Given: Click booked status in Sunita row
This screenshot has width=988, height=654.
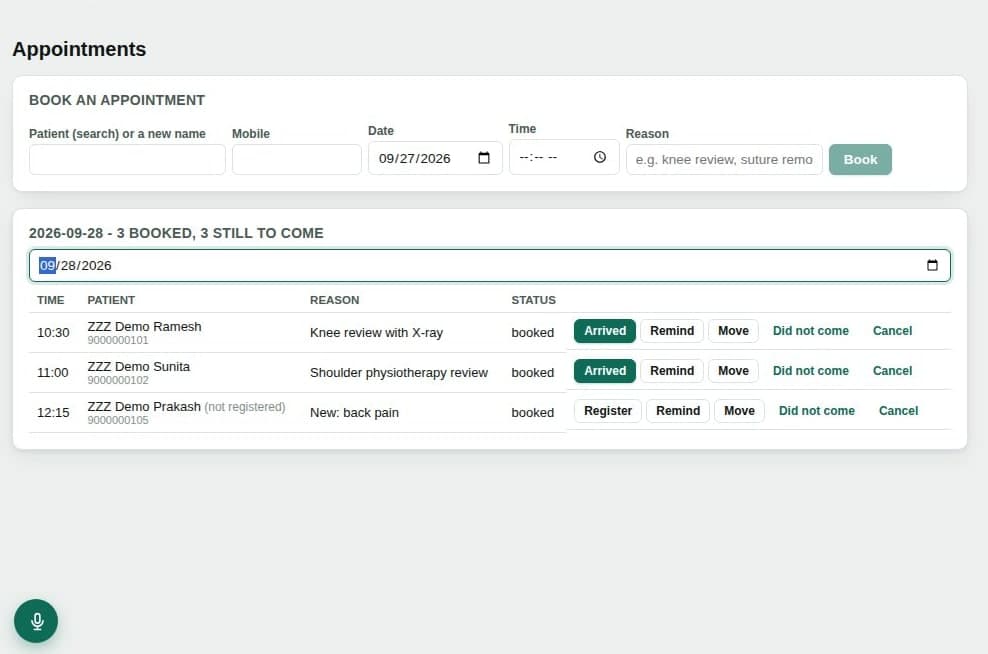Looking at the screenshot, I should pos(532,373).
